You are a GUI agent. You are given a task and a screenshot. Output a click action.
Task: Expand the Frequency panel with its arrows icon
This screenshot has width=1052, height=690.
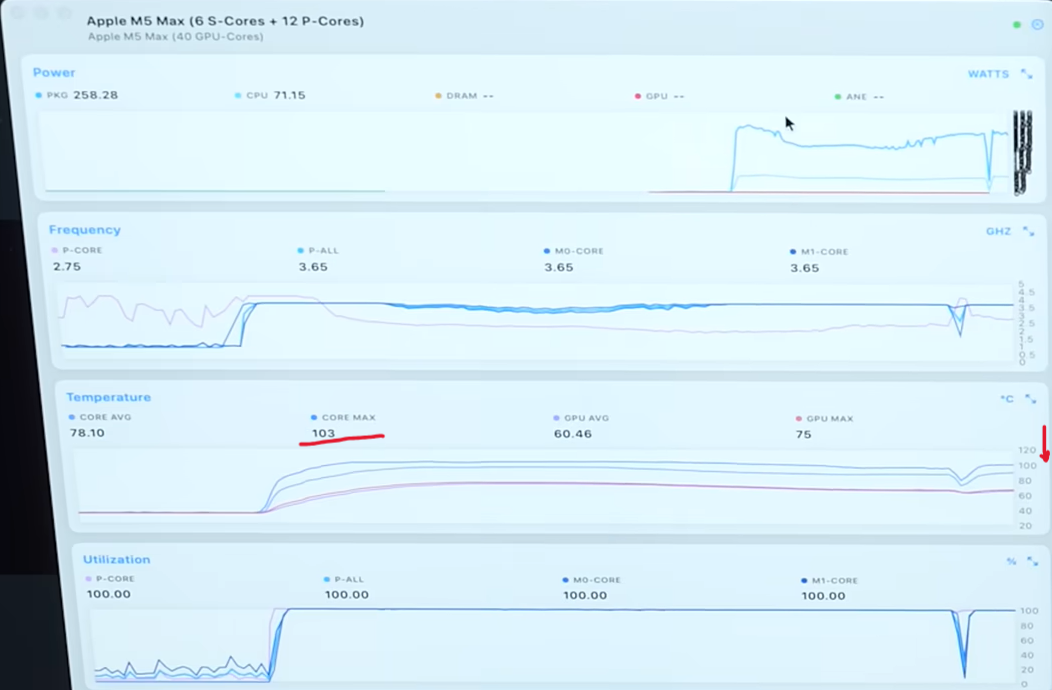[1029, 232]
